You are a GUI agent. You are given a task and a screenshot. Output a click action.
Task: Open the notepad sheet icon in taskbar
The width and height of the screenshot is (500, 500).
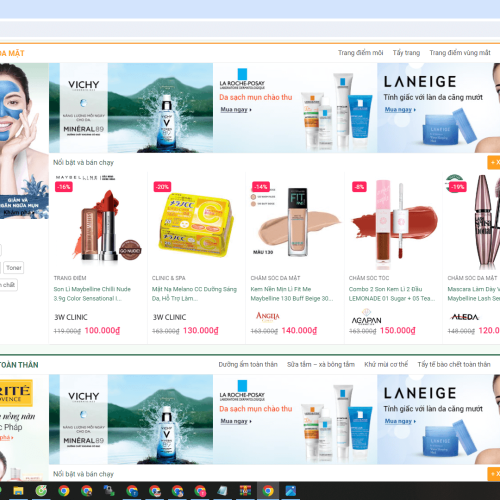tap(222, 491)
